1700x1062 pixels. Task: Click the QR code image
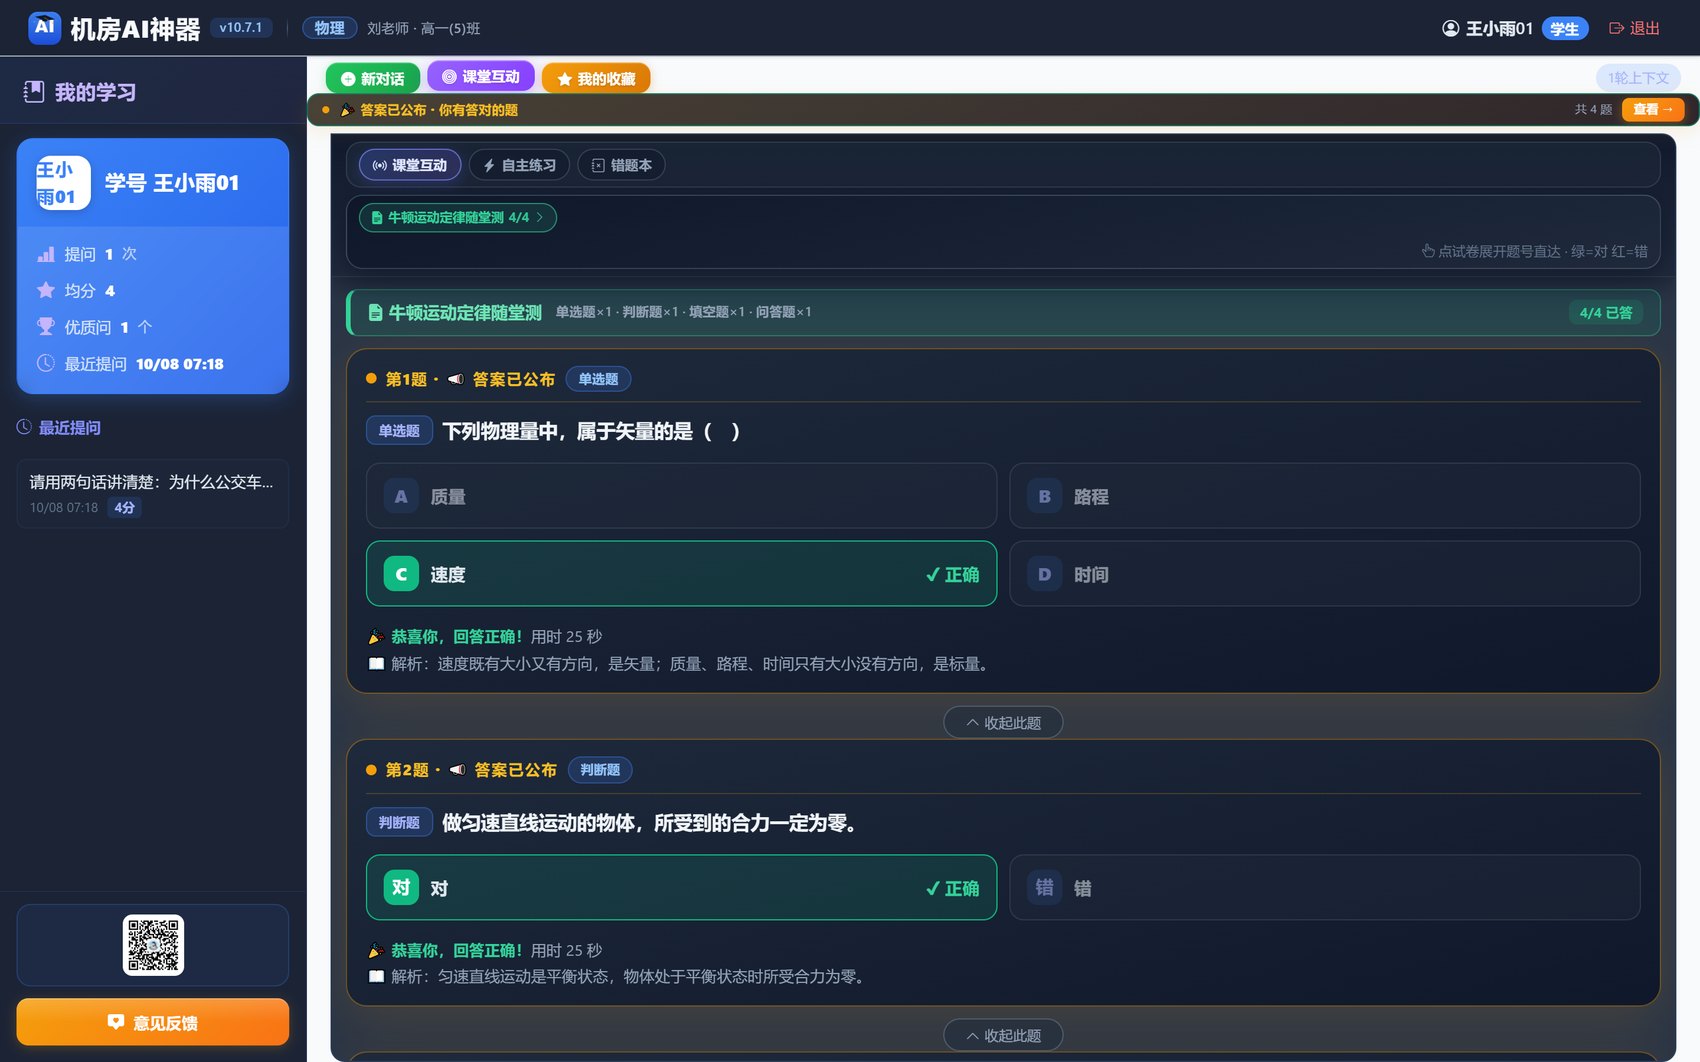point(153,945)
